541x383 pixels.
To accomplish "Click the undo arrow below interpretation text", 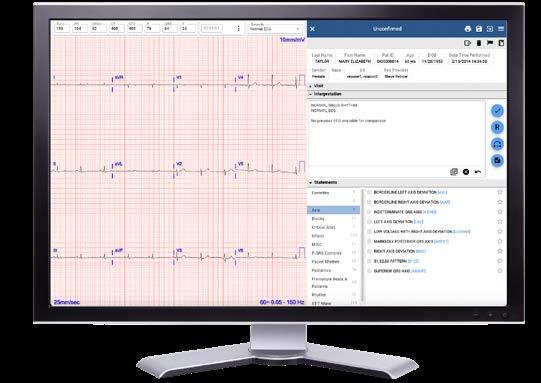I will tap(478, 172).
